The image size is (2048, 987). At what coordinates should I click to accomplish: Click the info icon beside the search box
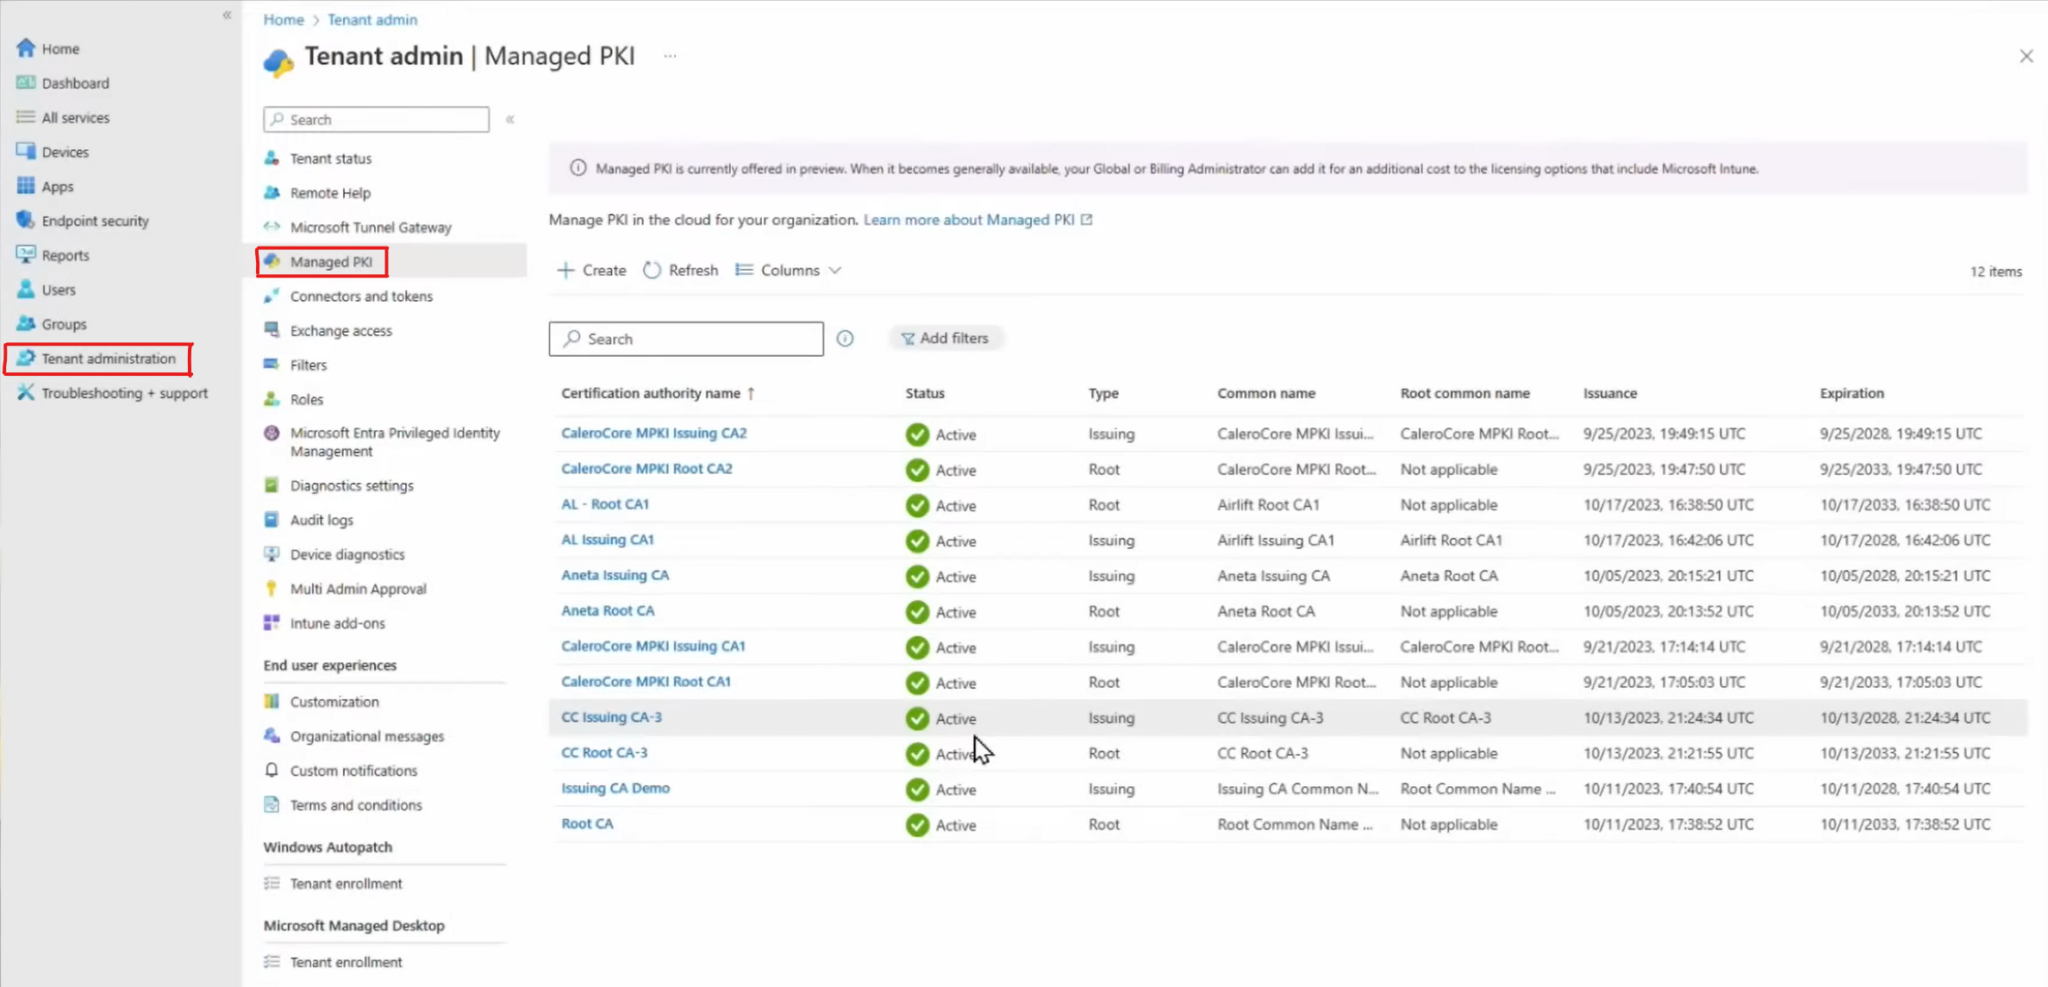pyautogui.click(x=845, y=338)
